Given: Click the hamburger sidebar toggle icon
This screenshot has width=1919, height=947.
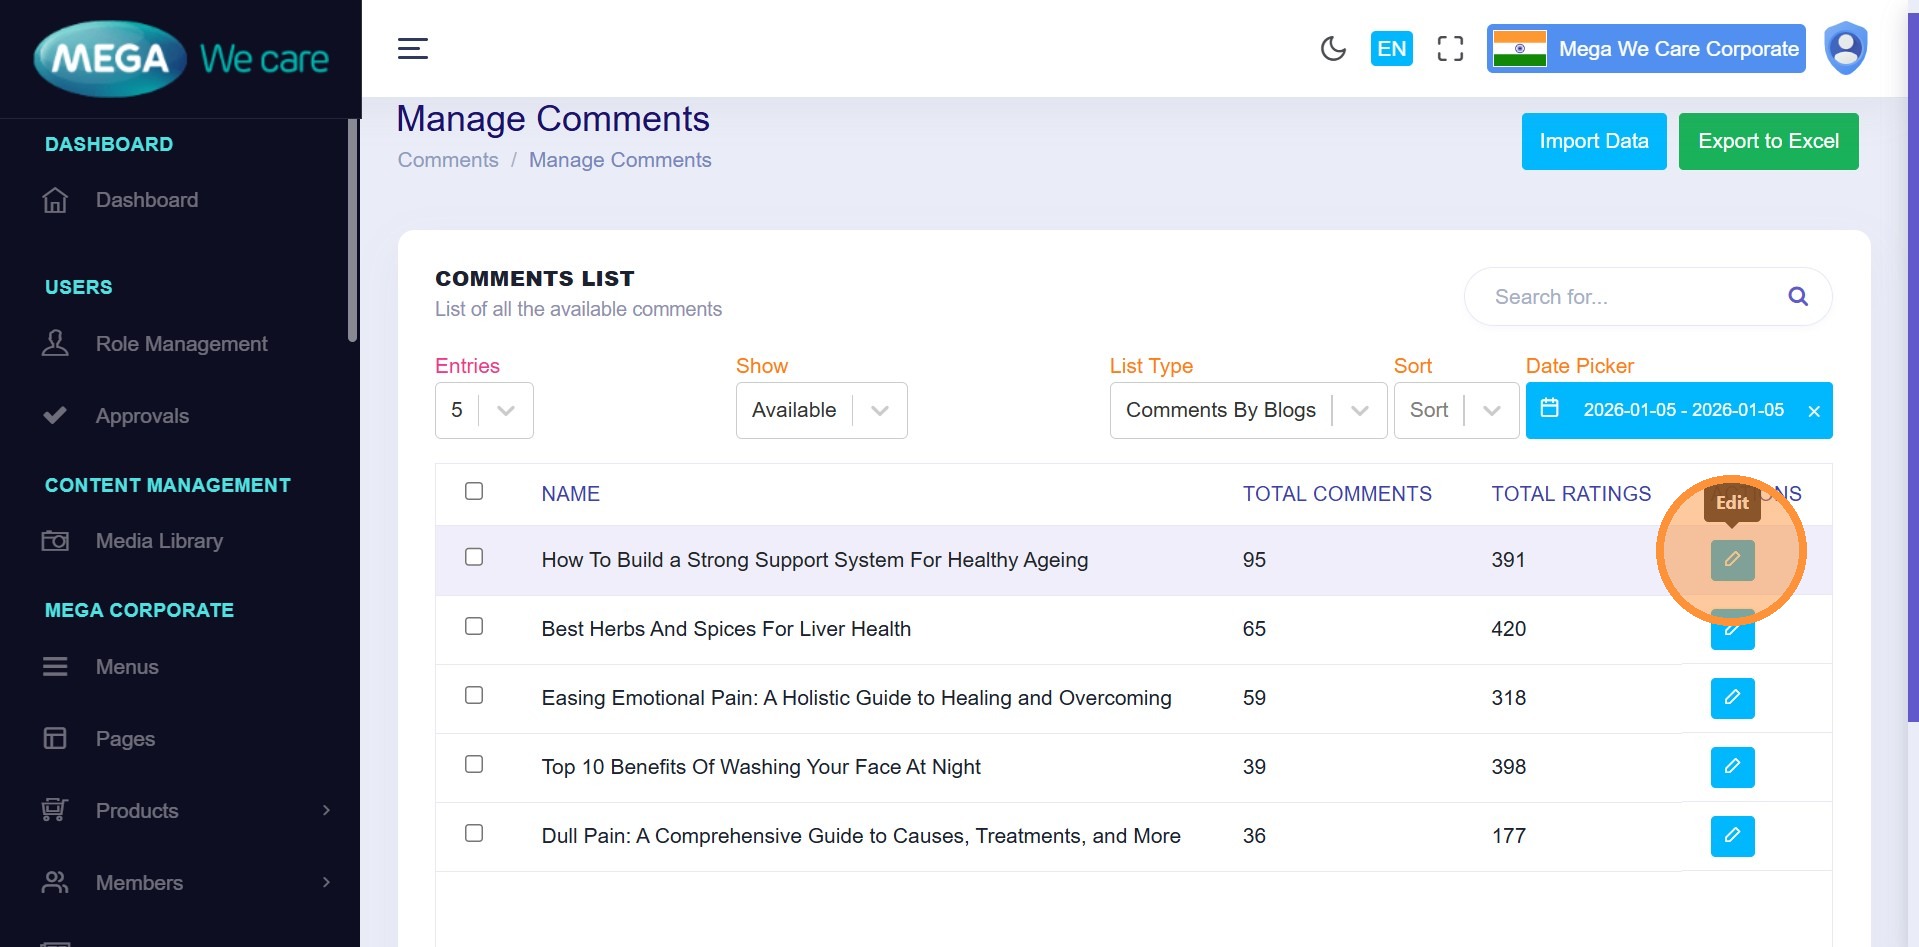Looking at the screenshot, I should click(x=413, y=48).
